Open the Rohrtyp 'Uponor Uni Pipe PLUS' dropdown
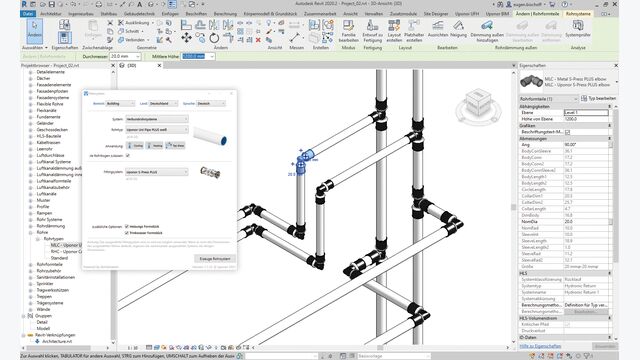The height and width of the screenshot is (360, 640). [x=157, y=129]
